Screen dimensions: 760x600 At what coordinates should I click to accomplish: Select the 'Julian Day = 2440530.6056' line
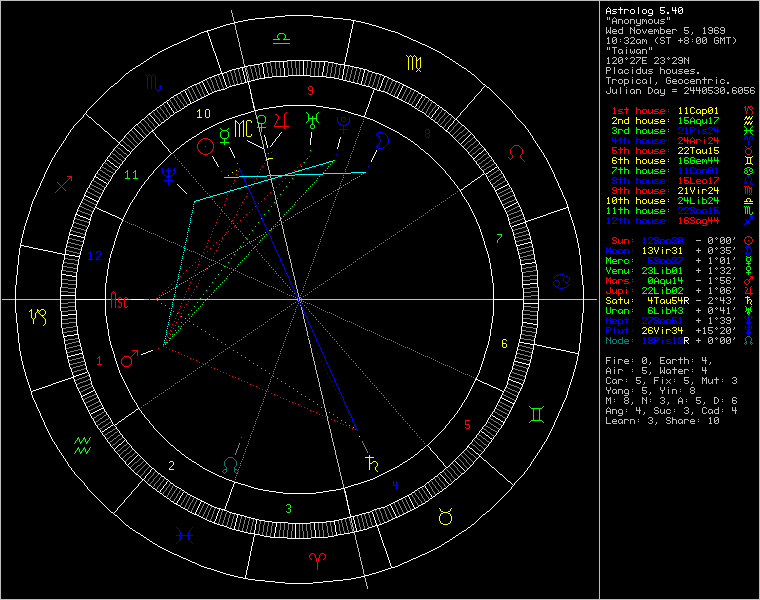[681, 91]
